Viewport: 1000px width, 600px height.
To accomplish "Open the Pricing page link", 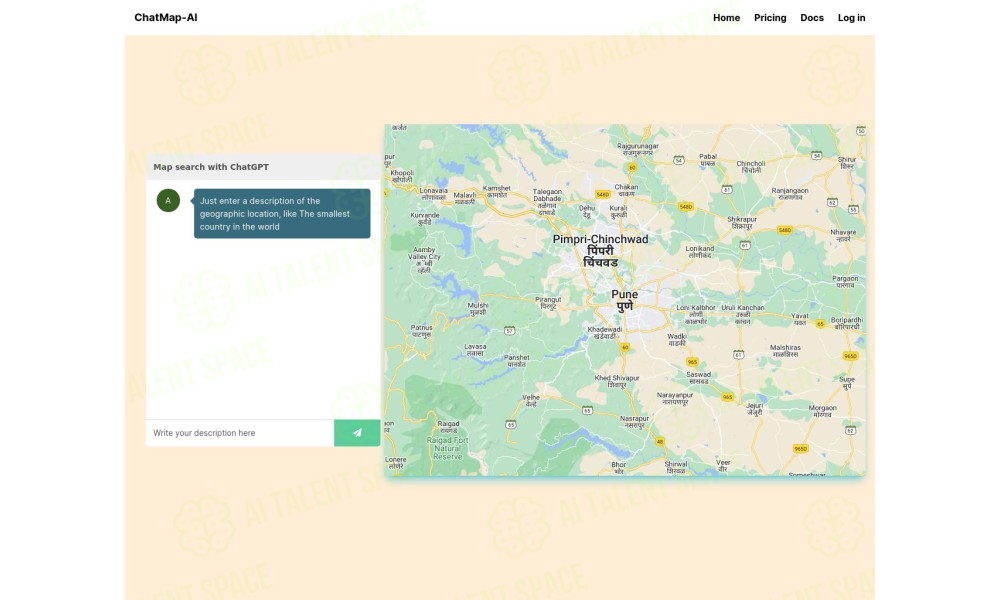I will pos(770,18).
